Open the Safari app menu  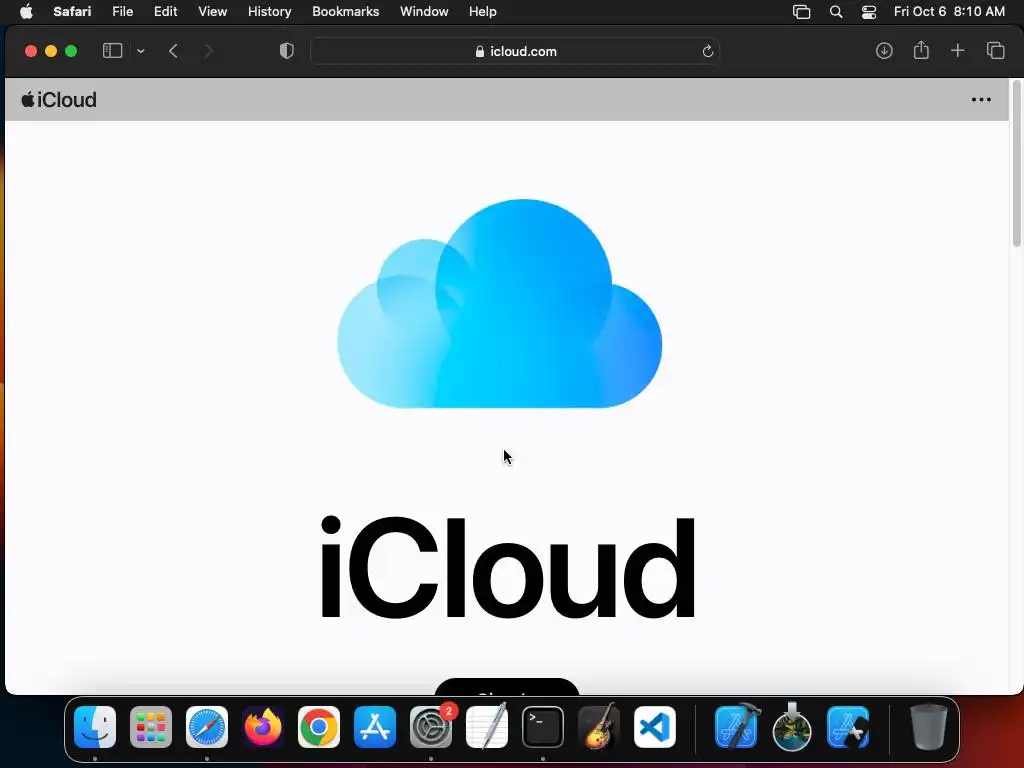pyautogui.click(x=72, y=12)
